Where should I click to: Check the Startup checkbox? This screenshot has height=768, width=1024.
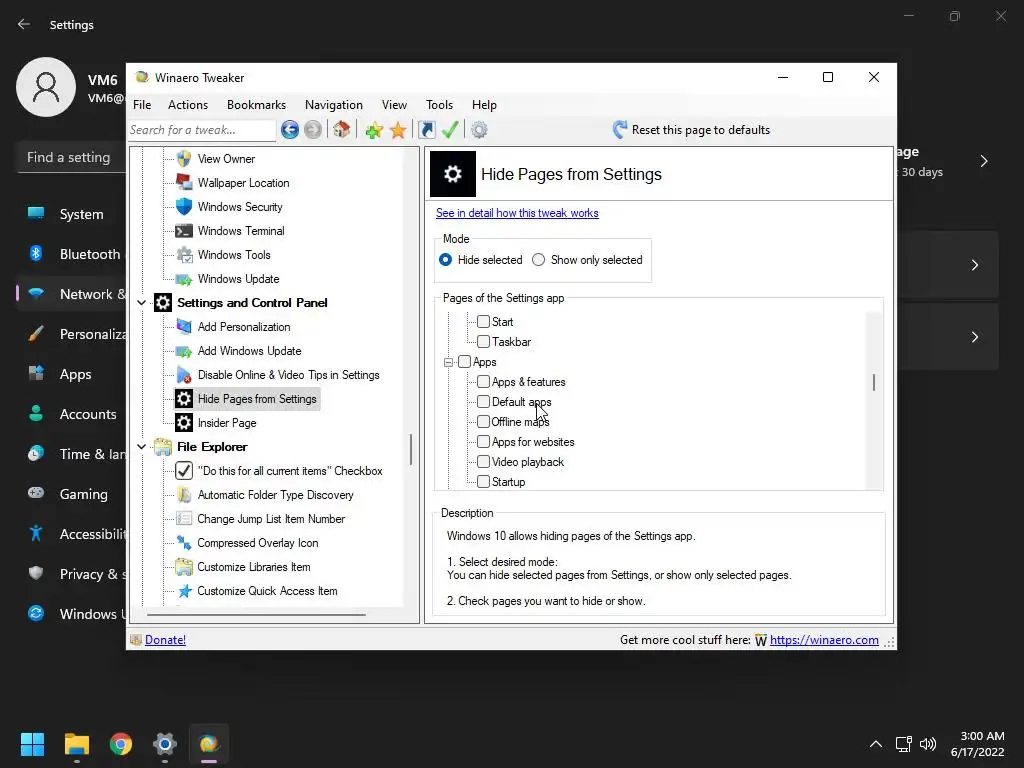(x=483, y=481)
